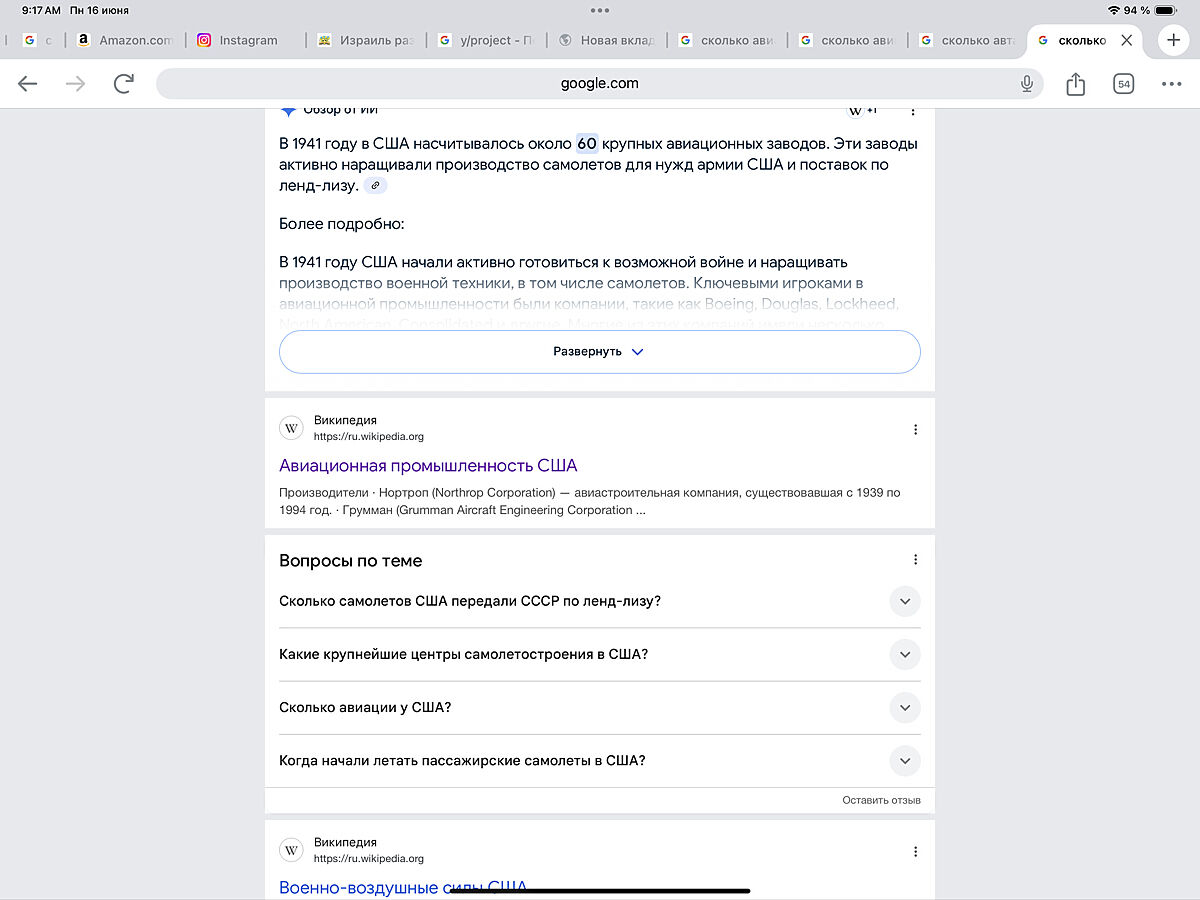Expand question about ленд-лиз aircraft to СССР
Image resolution: width=1200 pixels, height=900 pixels.
pos(904,601)
